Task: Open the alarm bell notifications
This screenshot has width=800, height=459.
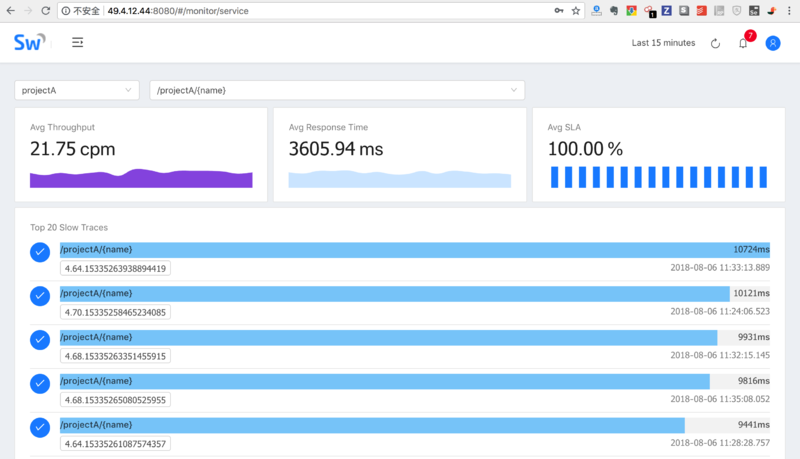Action: [743, 43]
